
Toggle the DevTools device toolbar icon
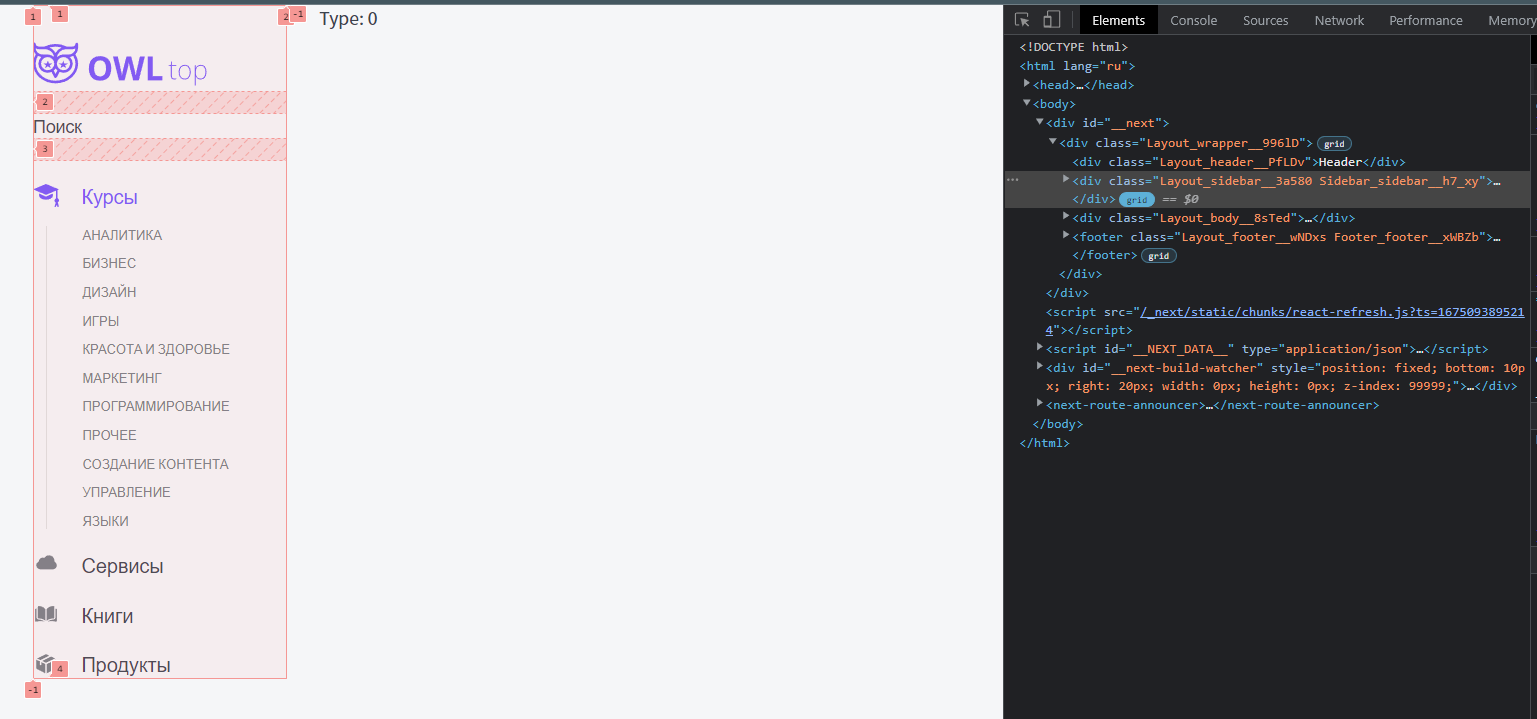click(1051, 20)
